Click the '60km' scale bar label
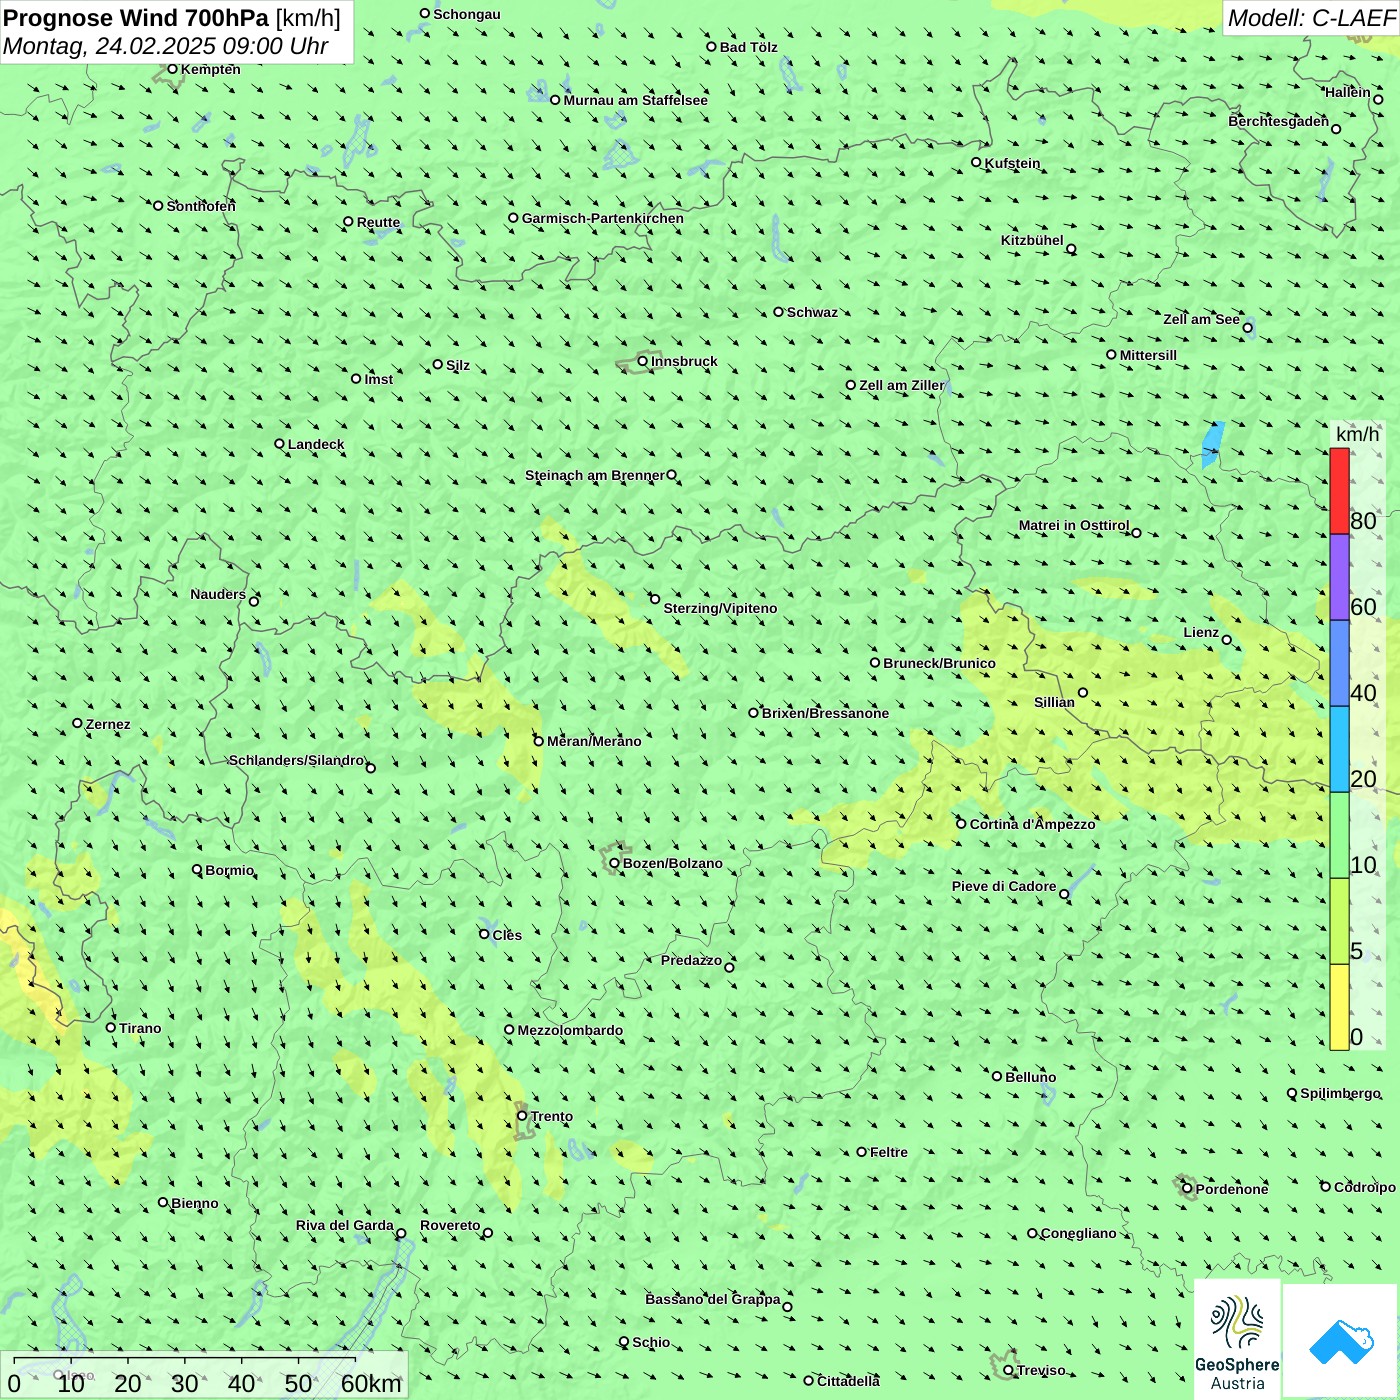The width and height of the screenshot is (1400, 1400). [371, 1383]
